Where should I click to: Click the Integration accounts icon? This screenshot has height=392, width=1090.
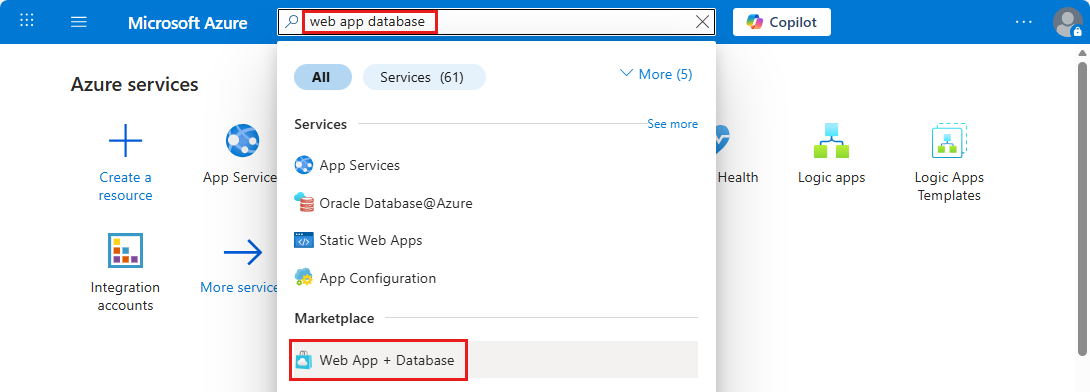(126, 250)
